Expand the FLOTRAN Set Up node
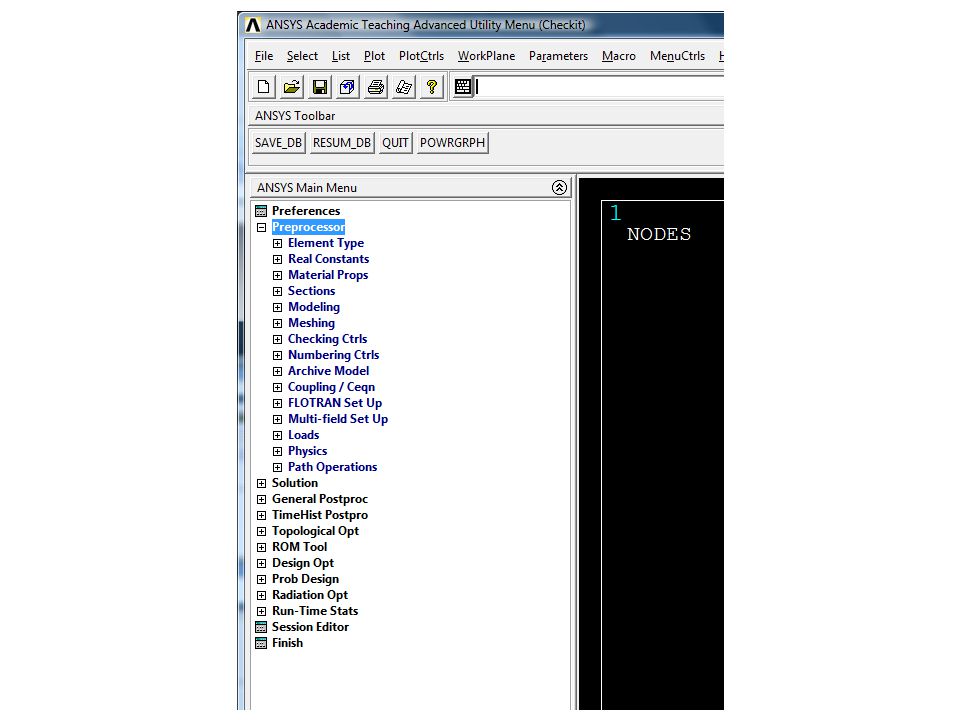Screen dimensions: 960x720 [277, 403]
